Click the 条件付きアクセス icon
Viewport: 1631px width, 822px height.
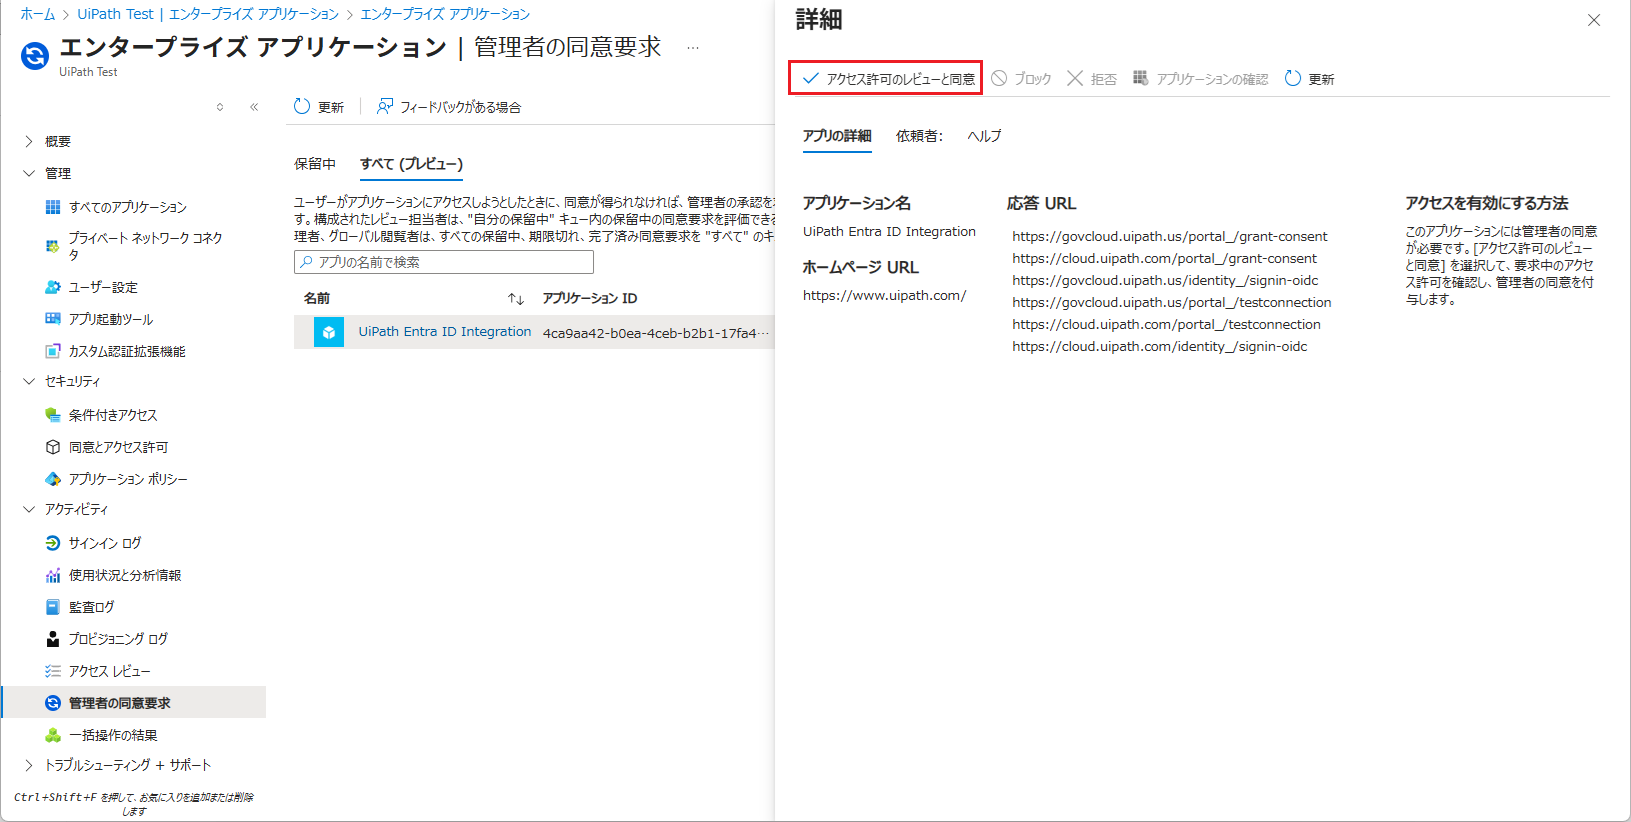pos(53,415)
